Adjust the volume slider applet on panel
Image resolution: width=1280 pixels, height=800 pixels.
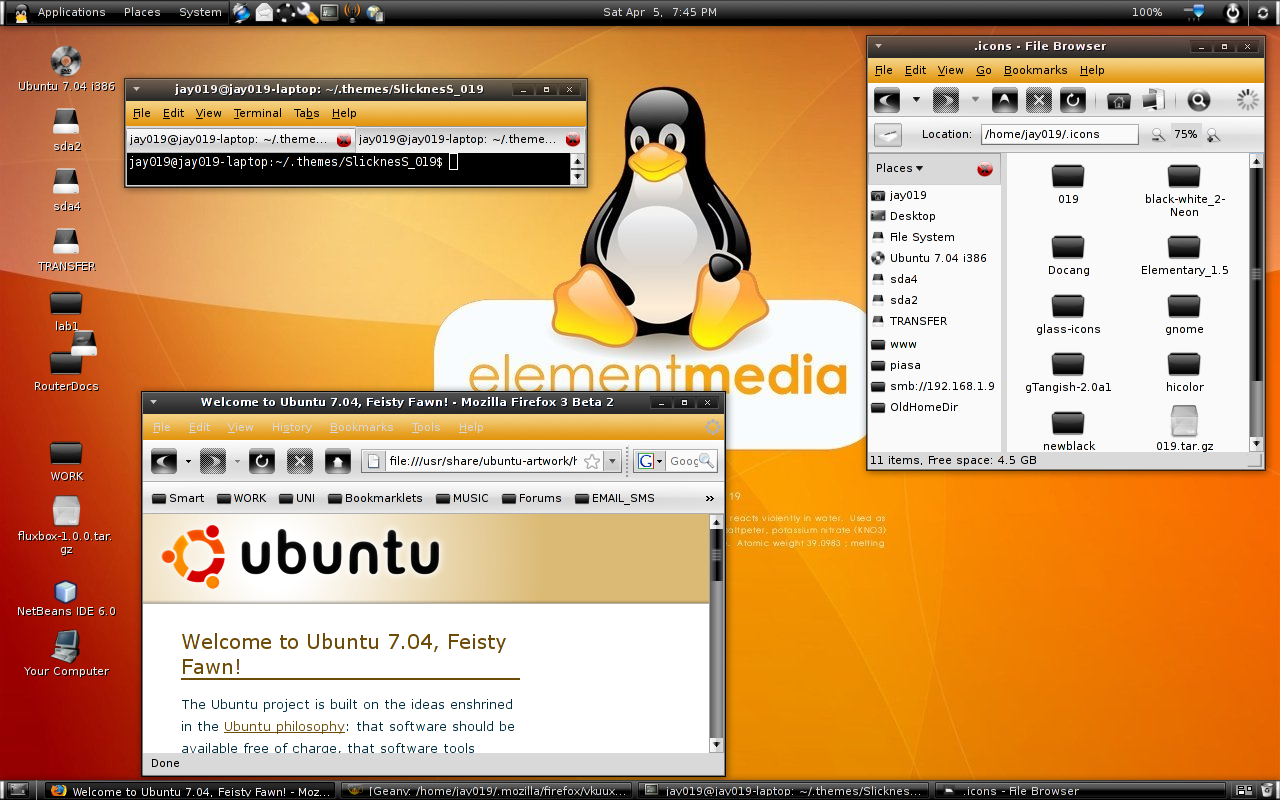point(1193,12)
